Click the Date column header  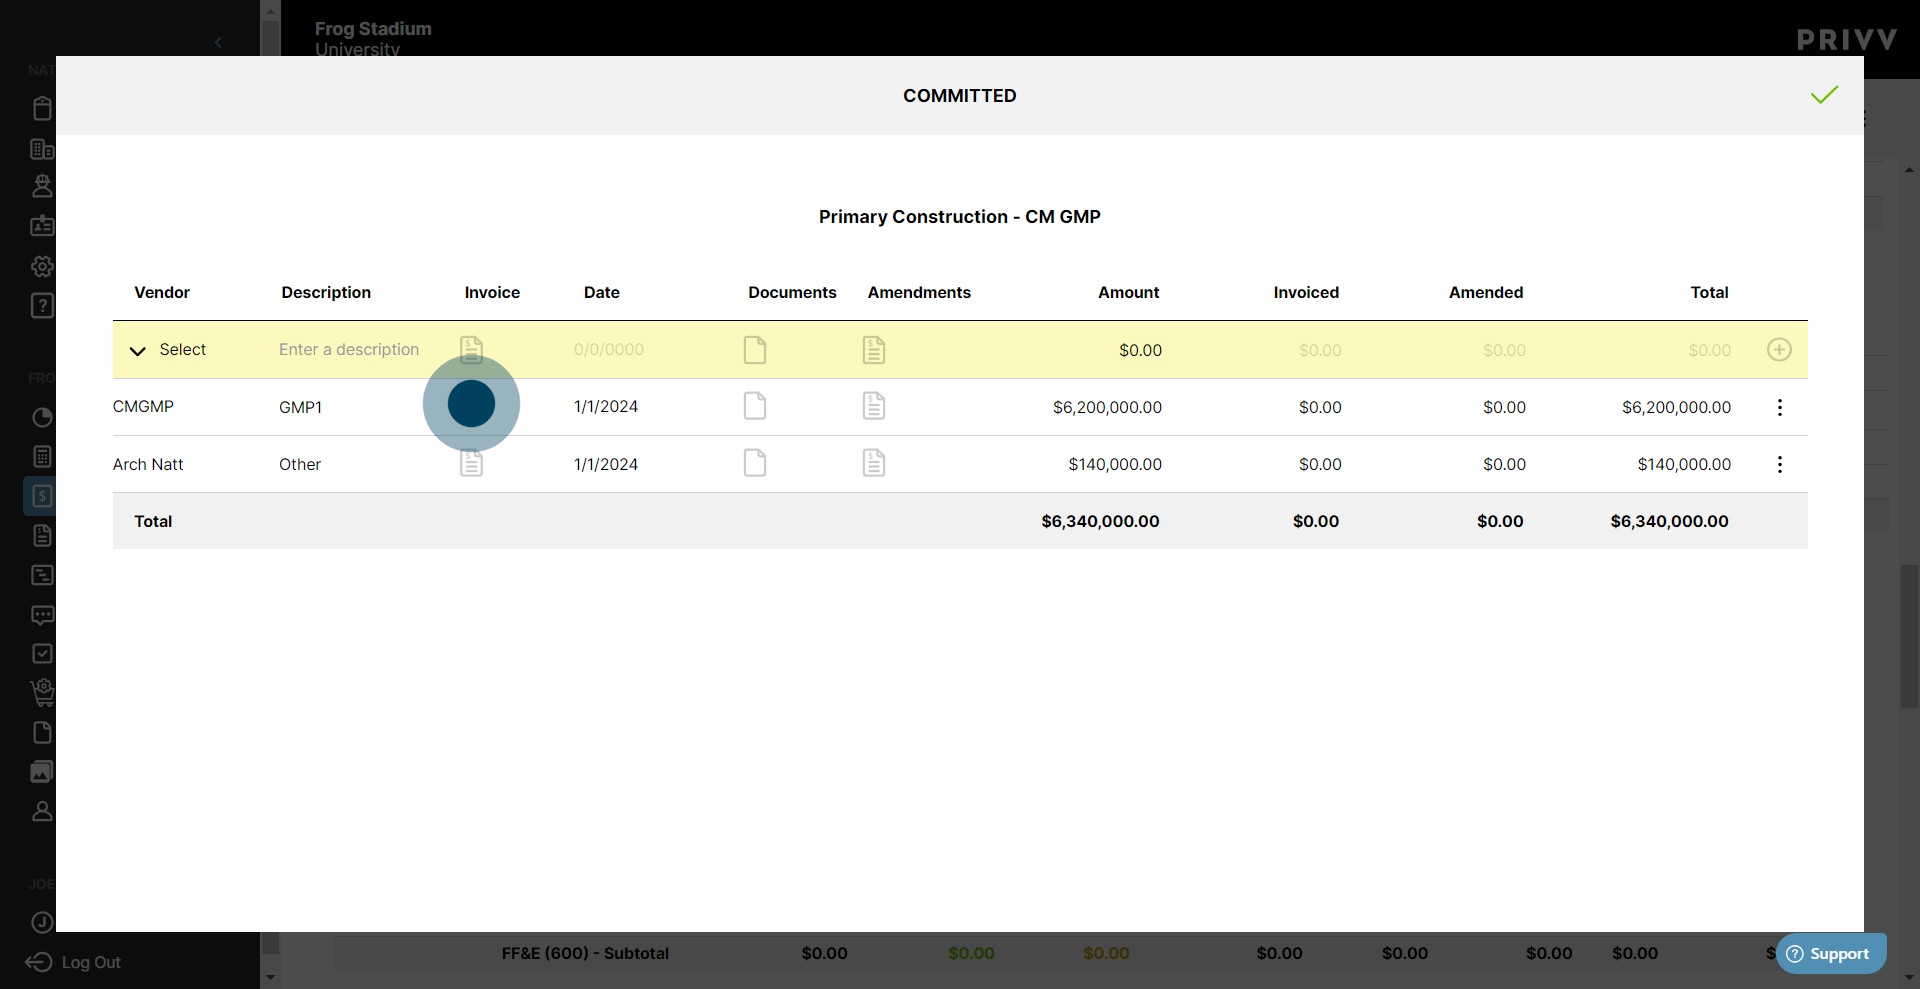tap(602, 292)
